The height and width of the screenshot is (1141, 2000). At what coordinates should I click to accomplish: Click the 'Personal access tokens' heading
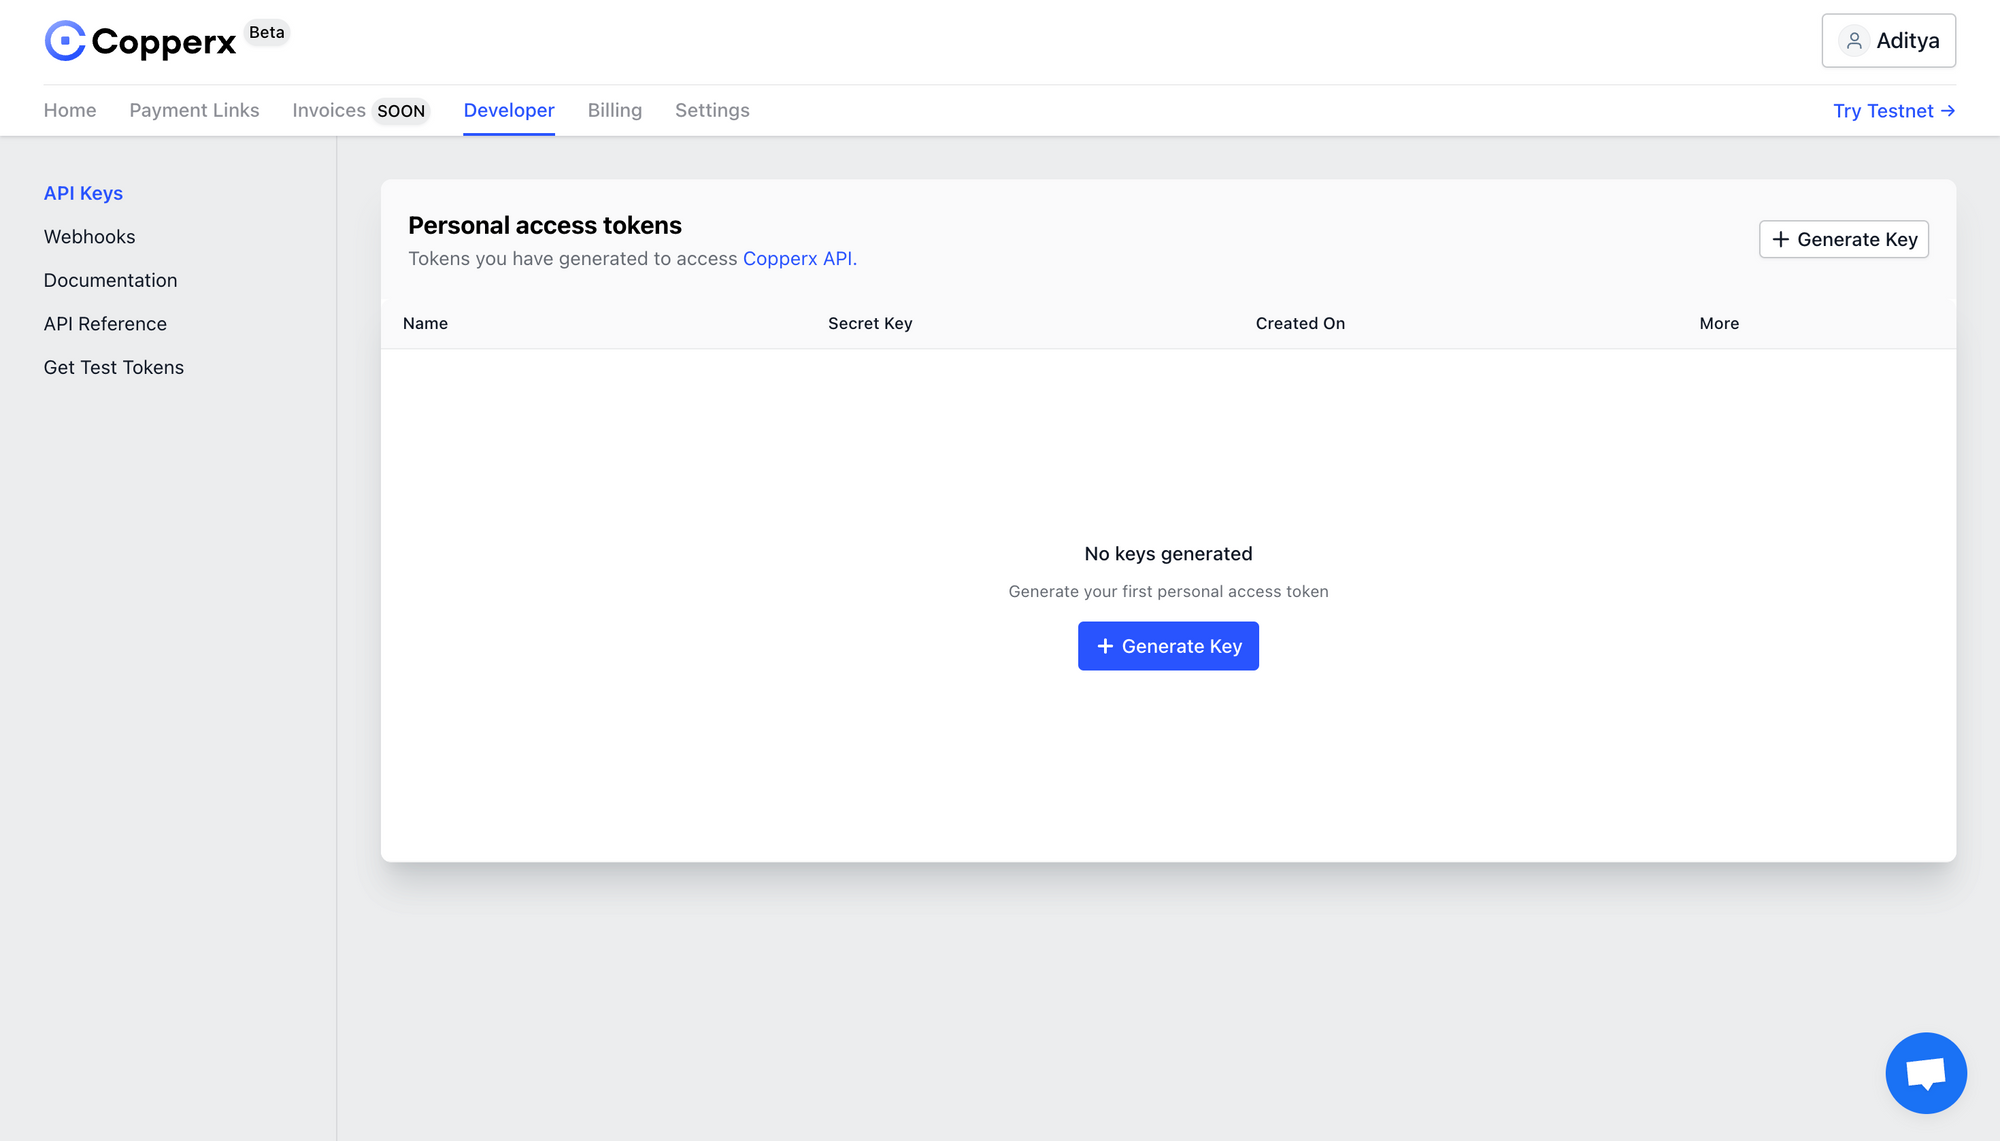[545, 225]
